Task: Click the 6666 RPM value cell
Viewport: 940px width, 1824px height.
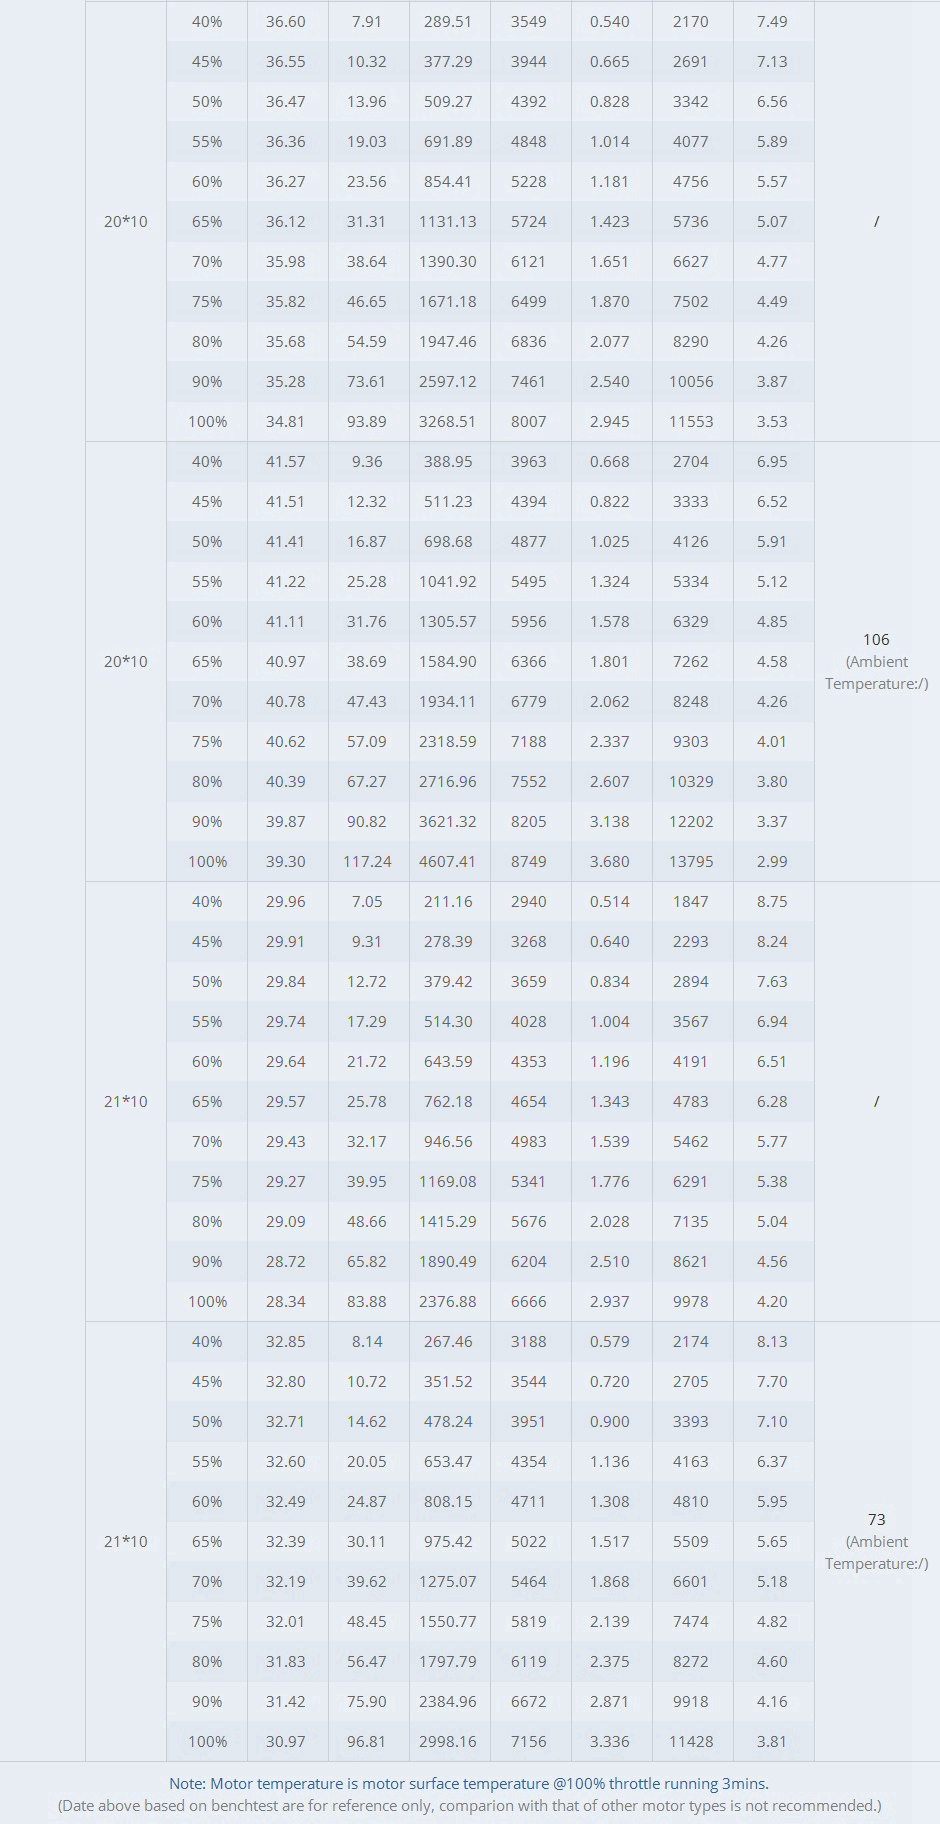Action: click(529, 1301)
